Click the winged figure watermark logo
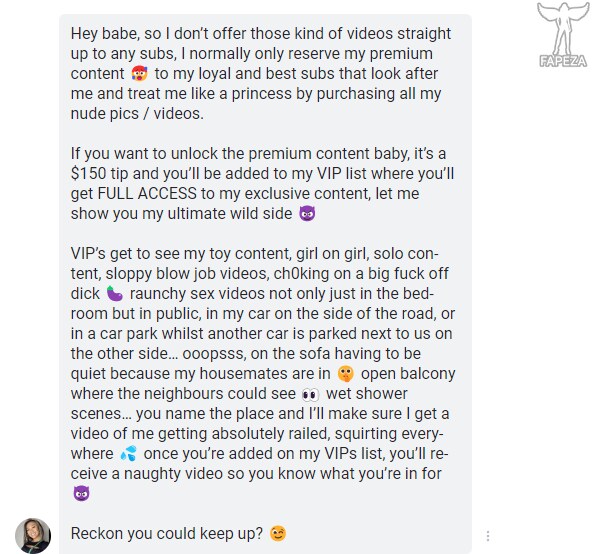Viewport: 592px width, 554px height. coord(563,28)
